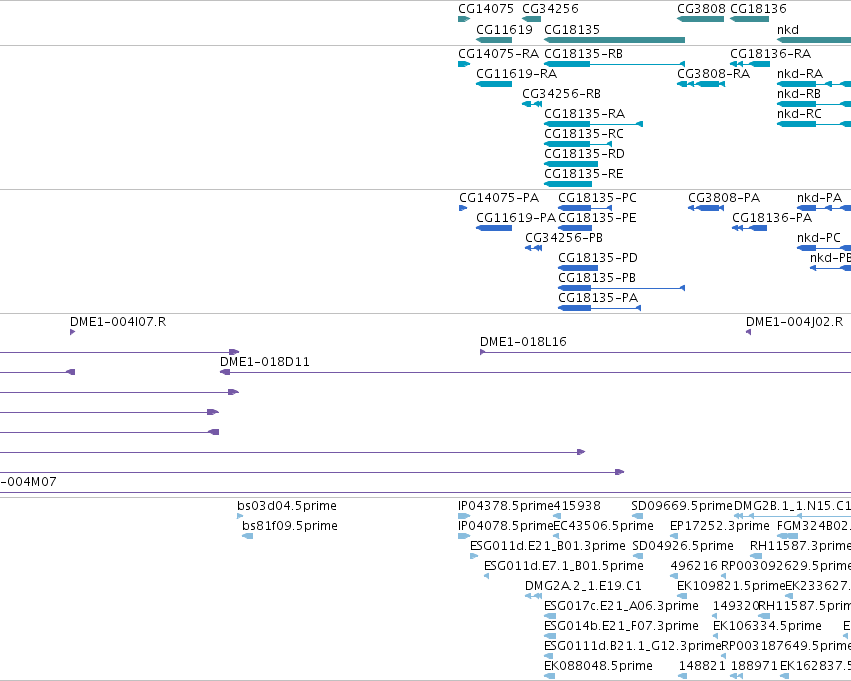
Task: Click protein CG18136-PA
Action: pos(772,218)
